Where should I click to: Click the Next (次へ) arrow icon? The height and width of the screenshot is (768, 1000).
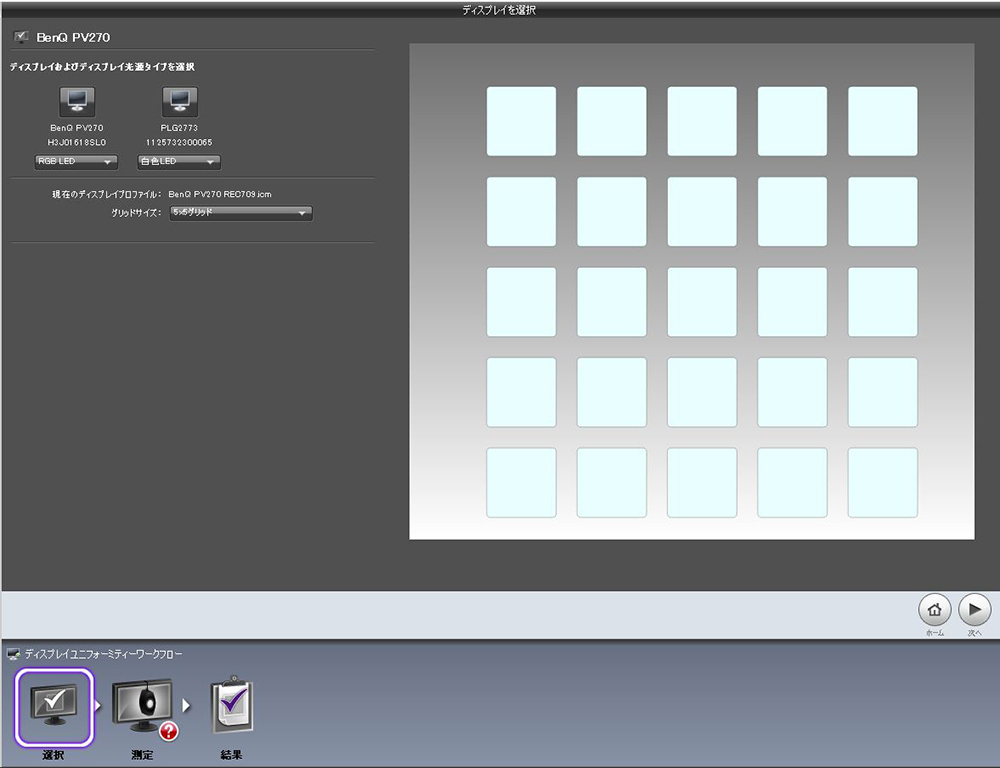[974, 610]
